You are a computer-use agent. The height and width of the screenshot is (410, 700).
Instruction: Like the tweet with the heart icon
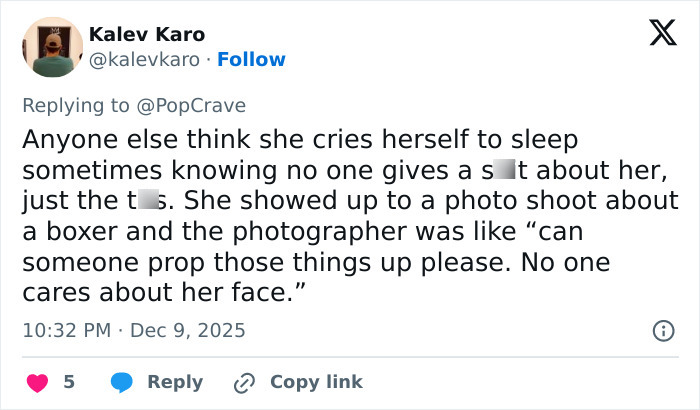tap(37, 382)
